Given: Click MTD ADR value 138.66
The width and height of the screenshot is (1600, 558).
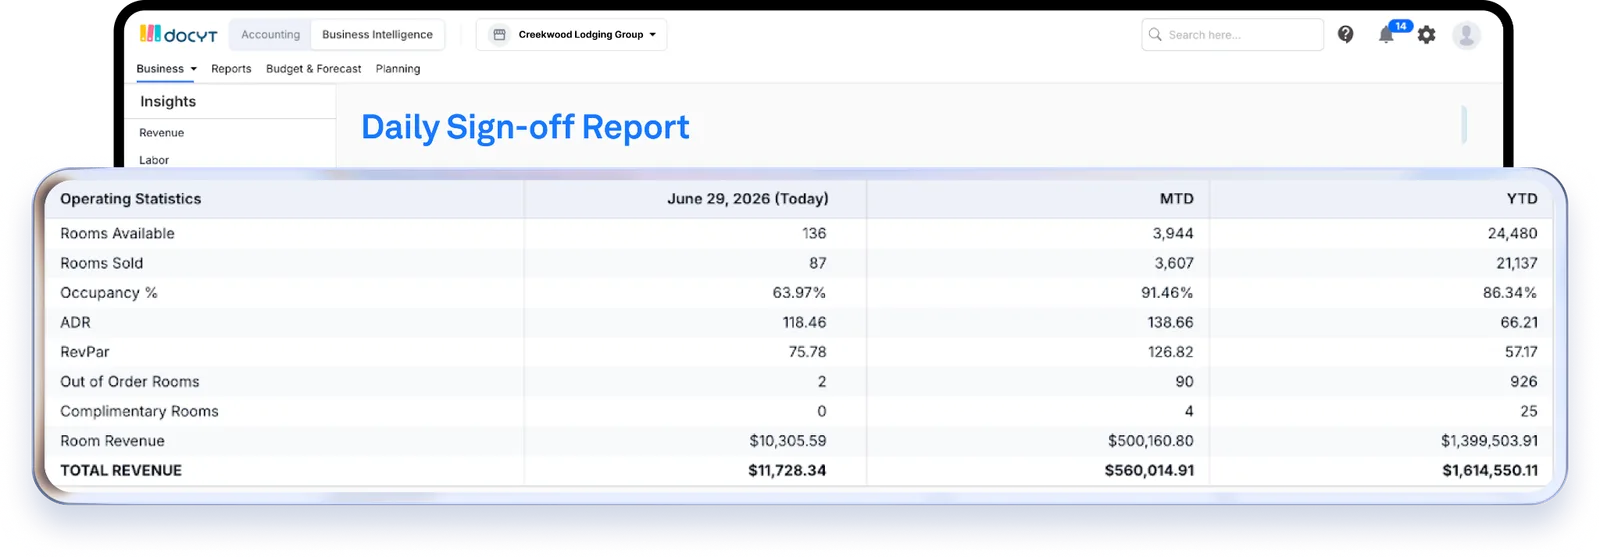Looking at the screenshot, I should (1171, 322).
